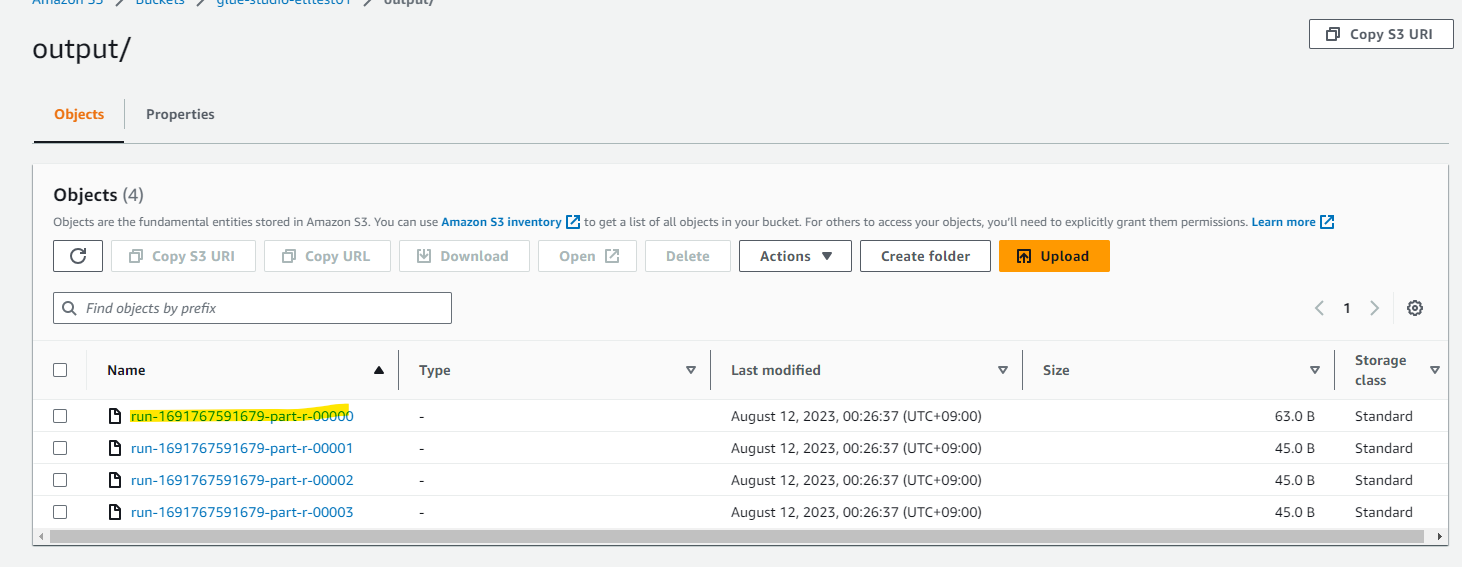Go to previous page with left chevron
The height and width of the screenshot is (567, 1462).
click(x=1320, y=308)
